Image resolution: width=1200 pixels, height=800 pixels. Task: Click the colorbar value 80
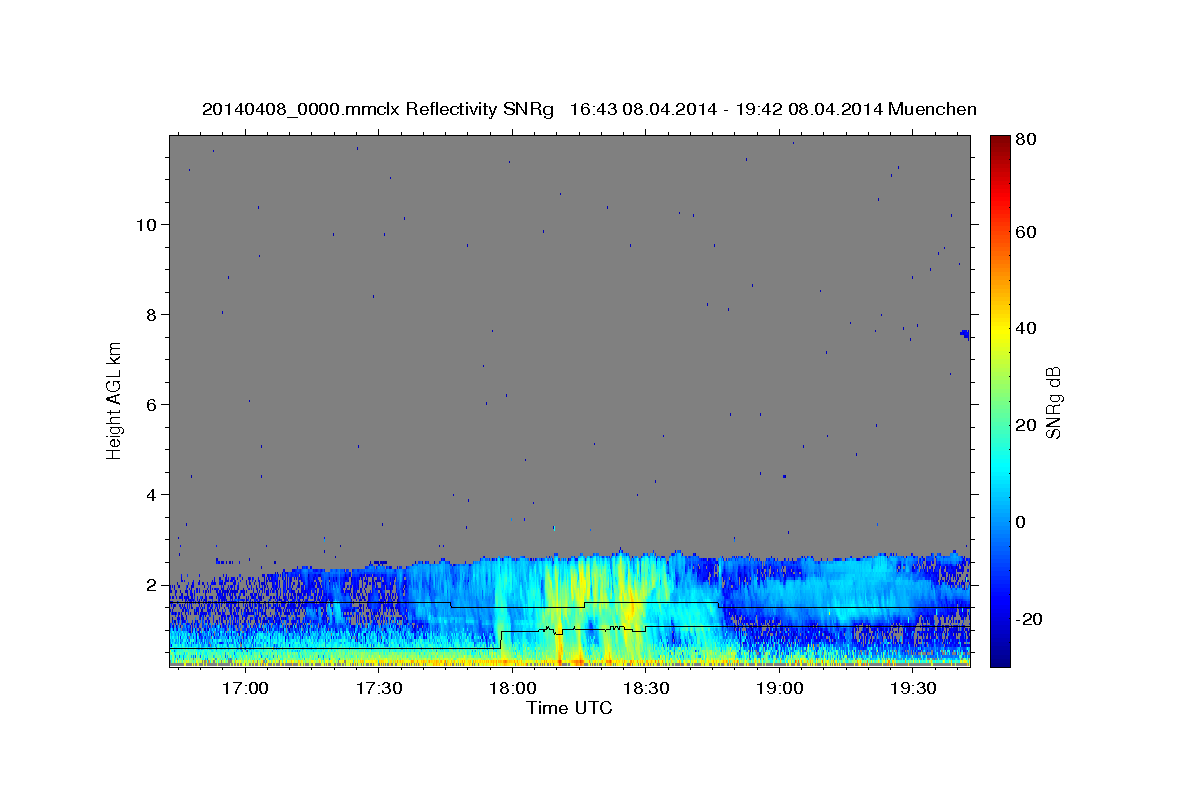coord(1028,140)
